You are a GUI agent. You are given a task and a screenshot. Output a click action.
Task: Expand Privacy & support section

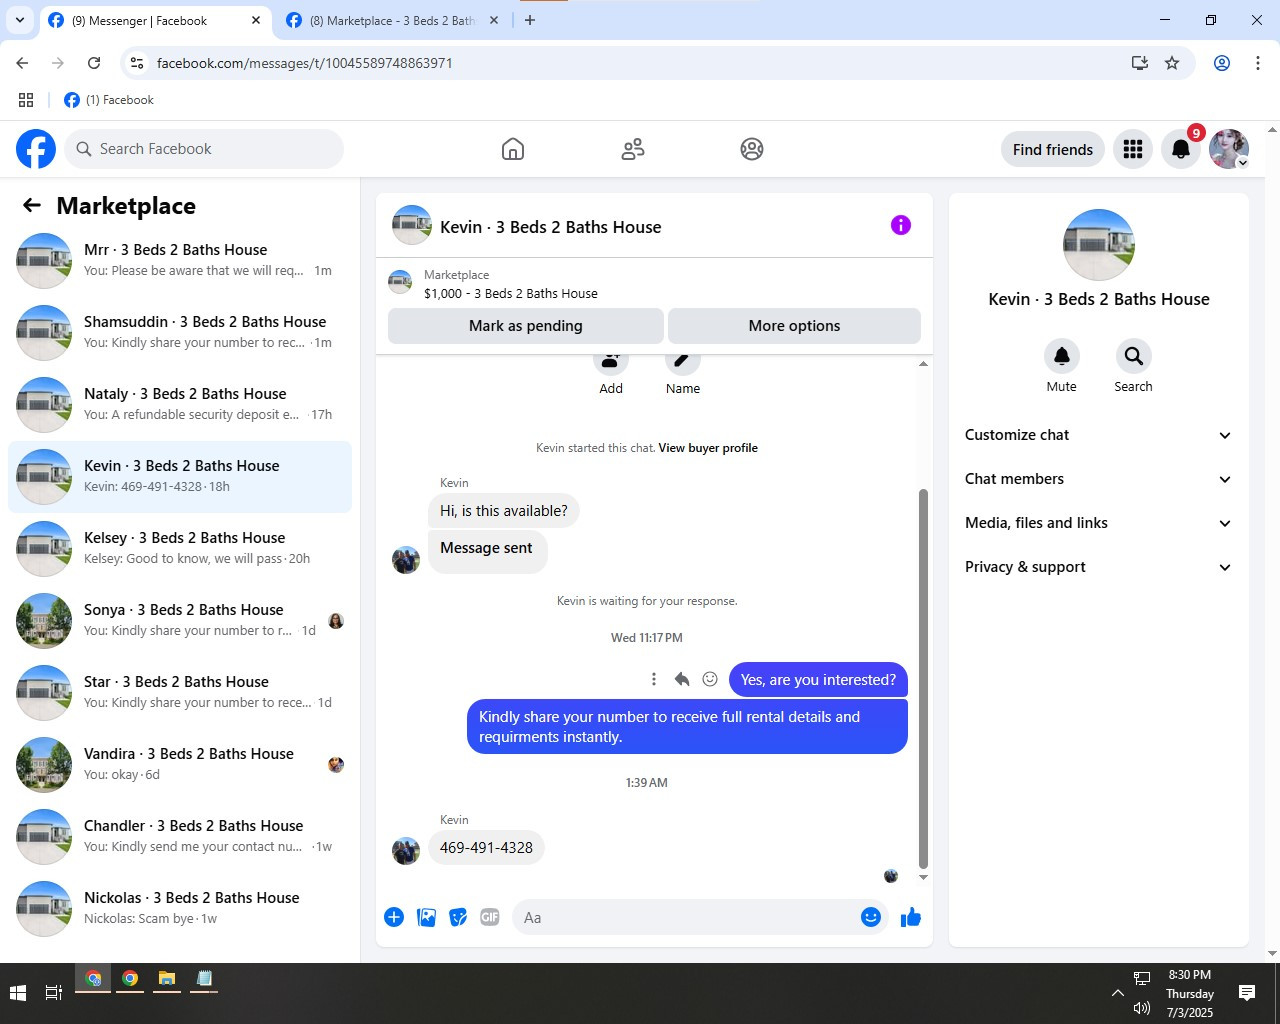1098,567
